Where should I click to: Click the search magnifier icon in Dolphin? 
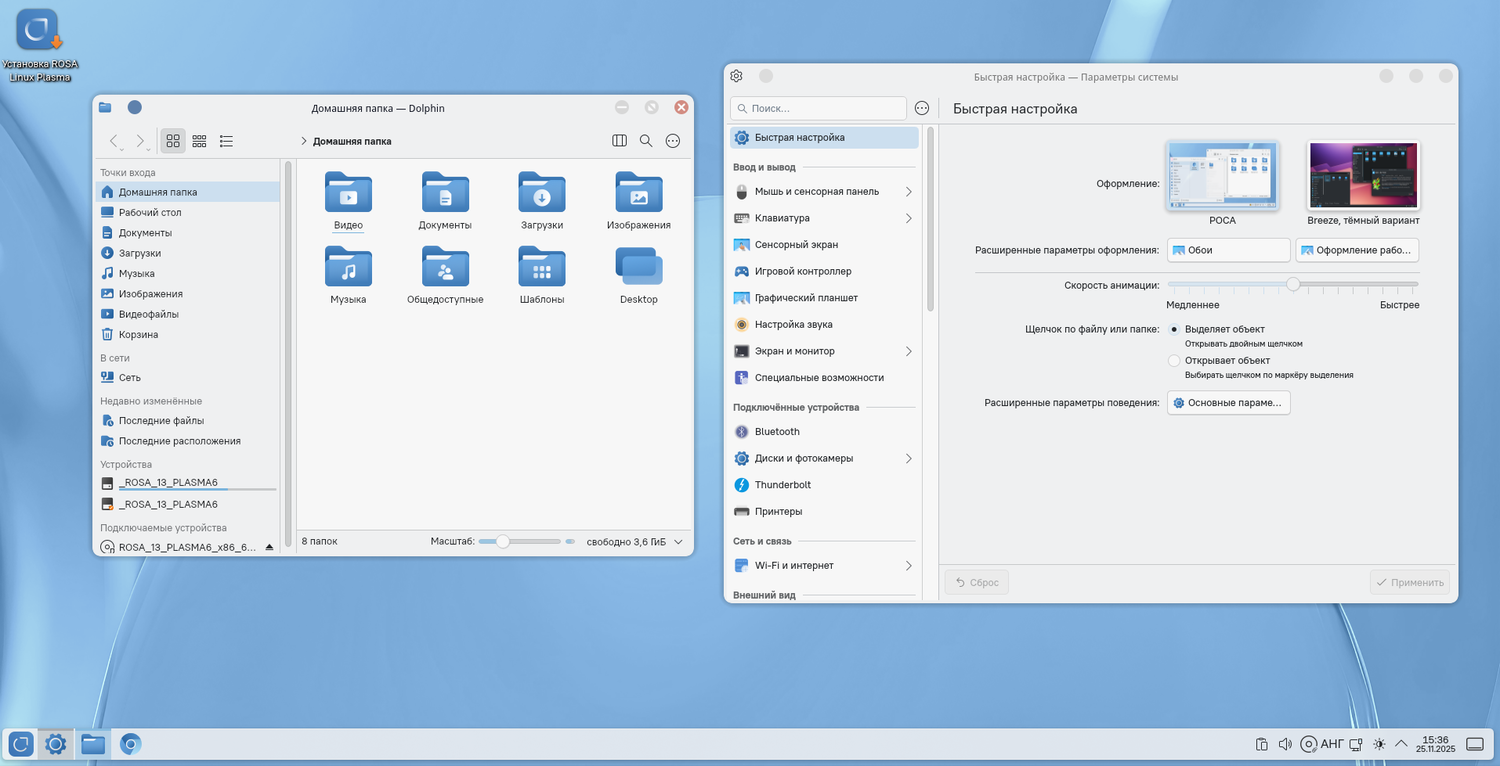tap(646, 141)
